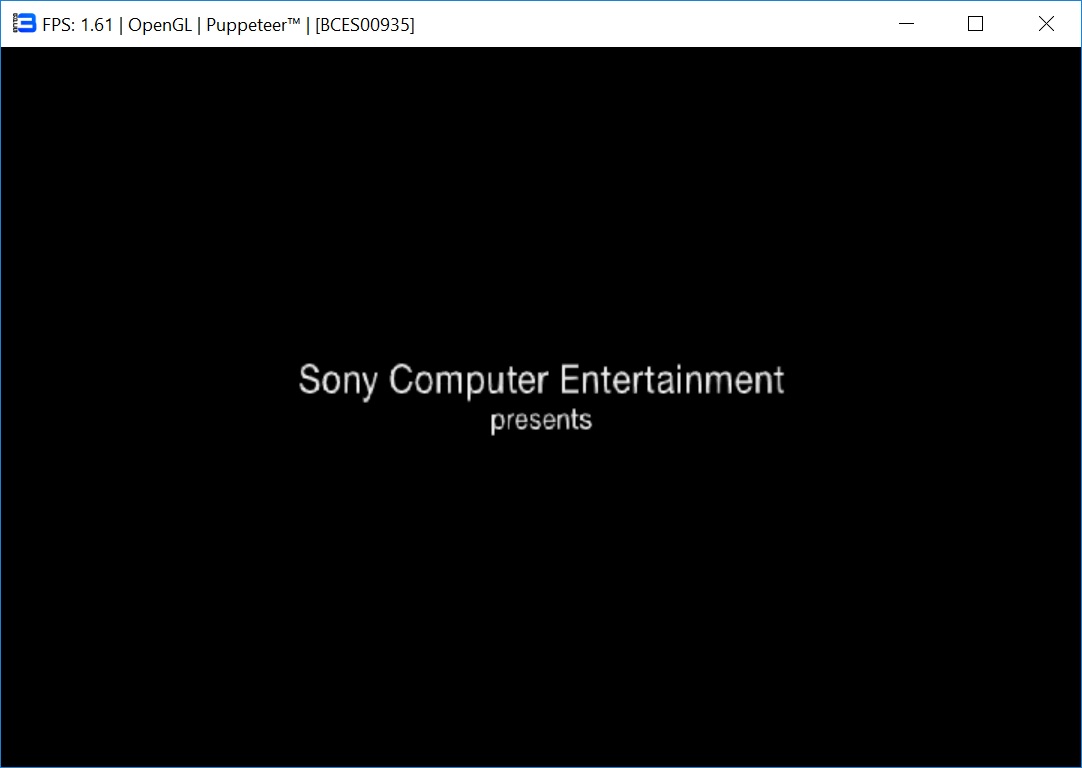Click the word Sony in the splash
This screenshot has width=1082, height=768.
coord(338,381)
